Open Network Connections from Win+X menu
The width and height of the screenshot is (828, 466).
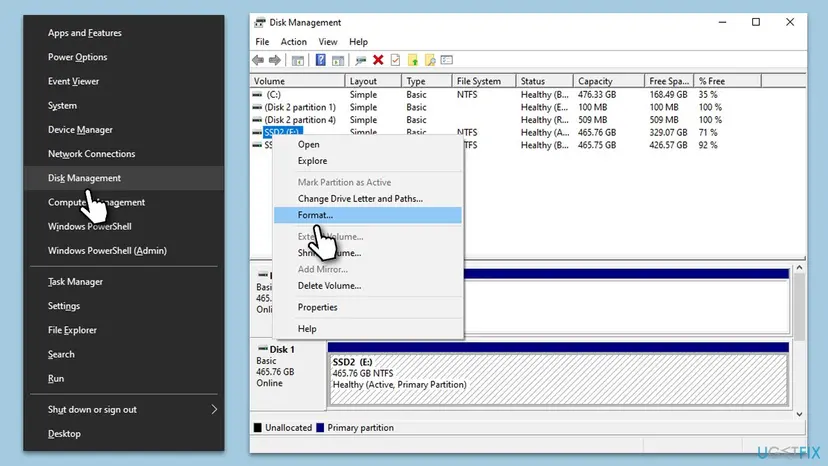124,154
